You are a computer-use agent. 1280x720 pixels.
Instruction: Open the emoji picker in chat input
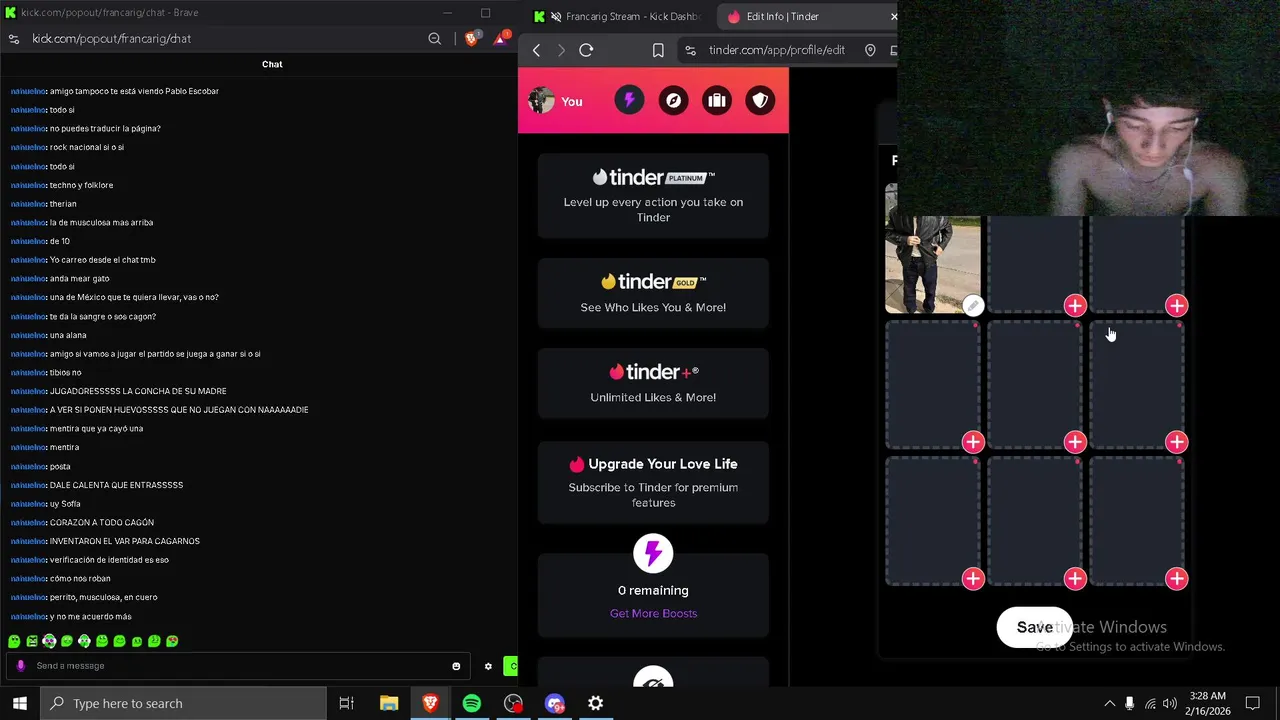click(x=456, y=666)
